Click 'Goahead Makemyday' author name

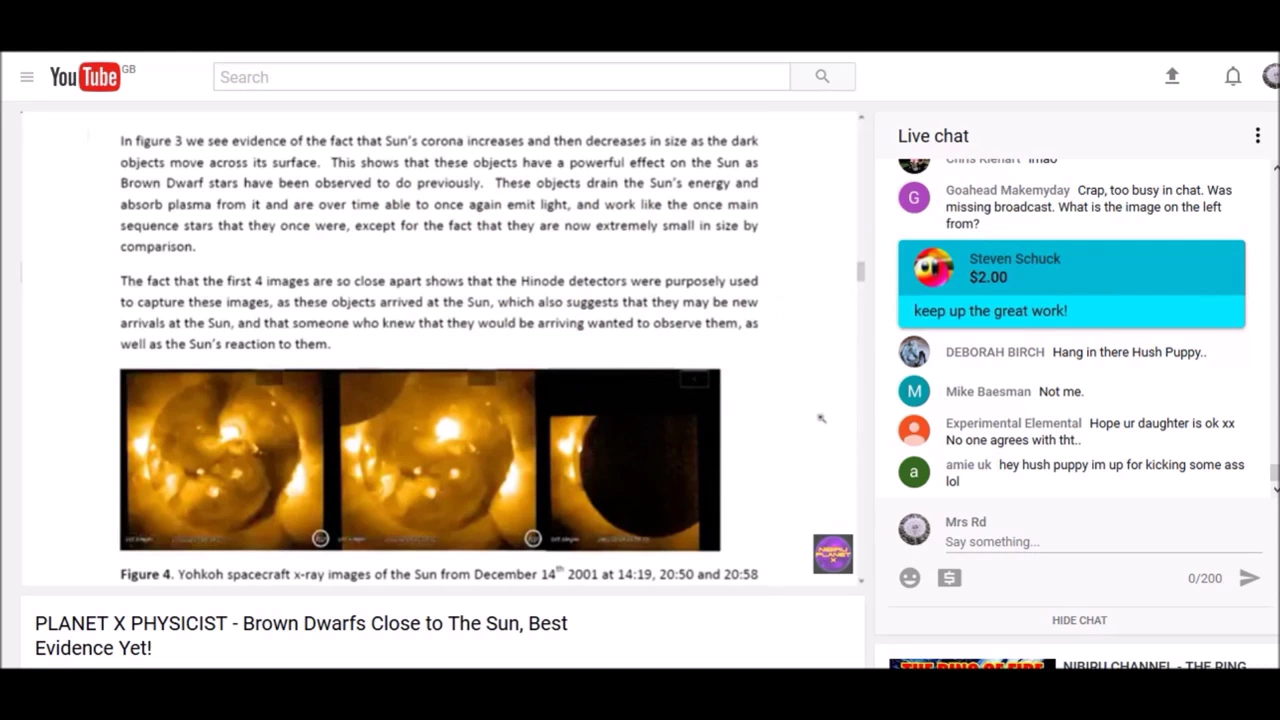pos(1008,190)
